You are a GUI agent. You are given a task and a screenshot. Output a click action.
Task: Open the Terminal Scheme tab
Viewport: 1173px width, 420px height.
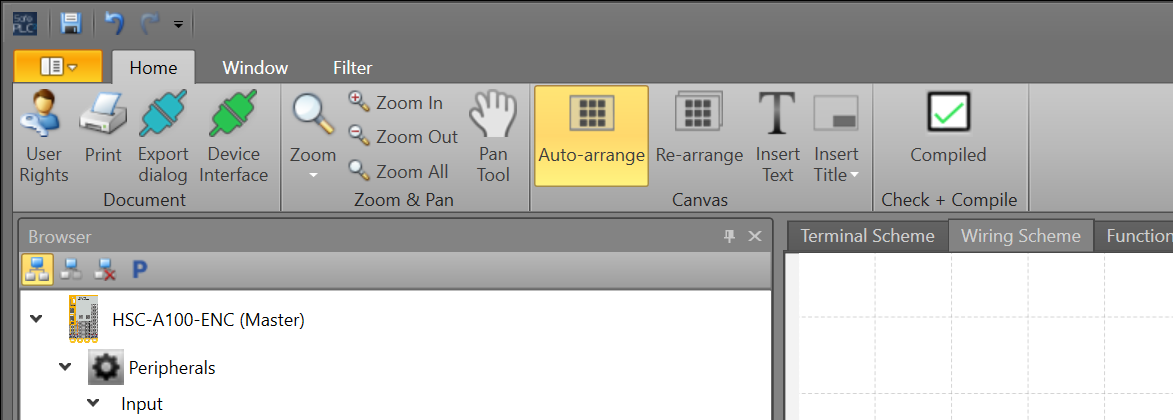[x=867, y=236]
